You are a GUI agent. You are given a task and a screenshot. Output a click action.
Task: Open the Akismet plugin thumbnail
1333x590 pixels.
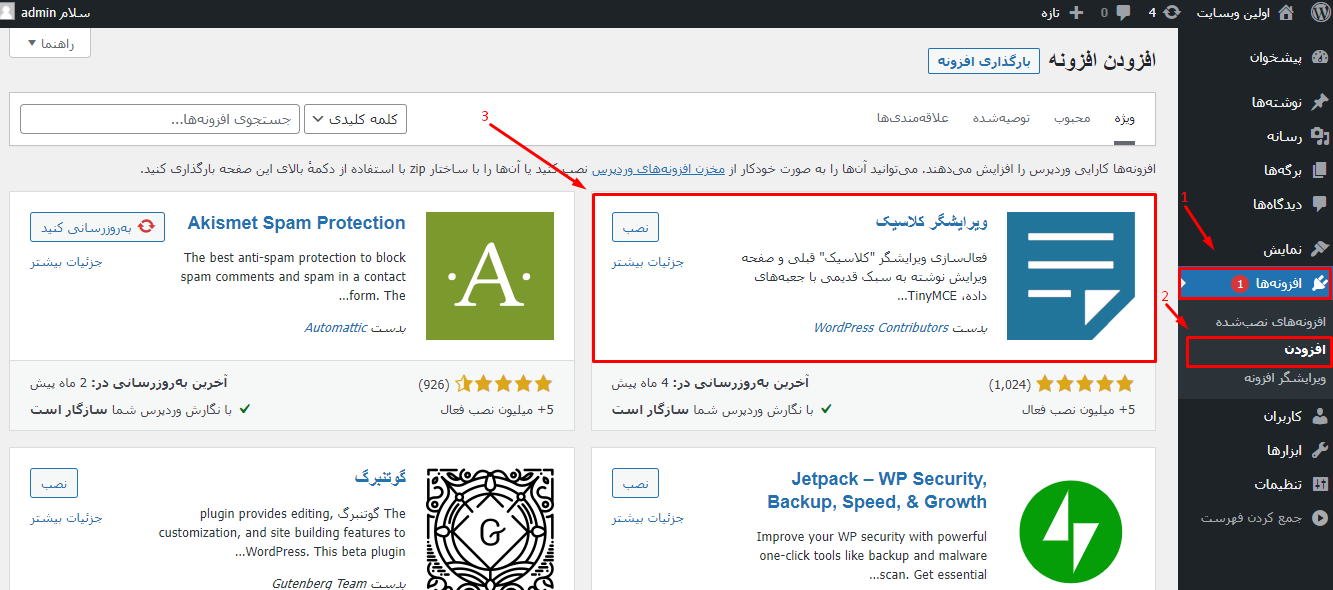(x=490, y=276)
